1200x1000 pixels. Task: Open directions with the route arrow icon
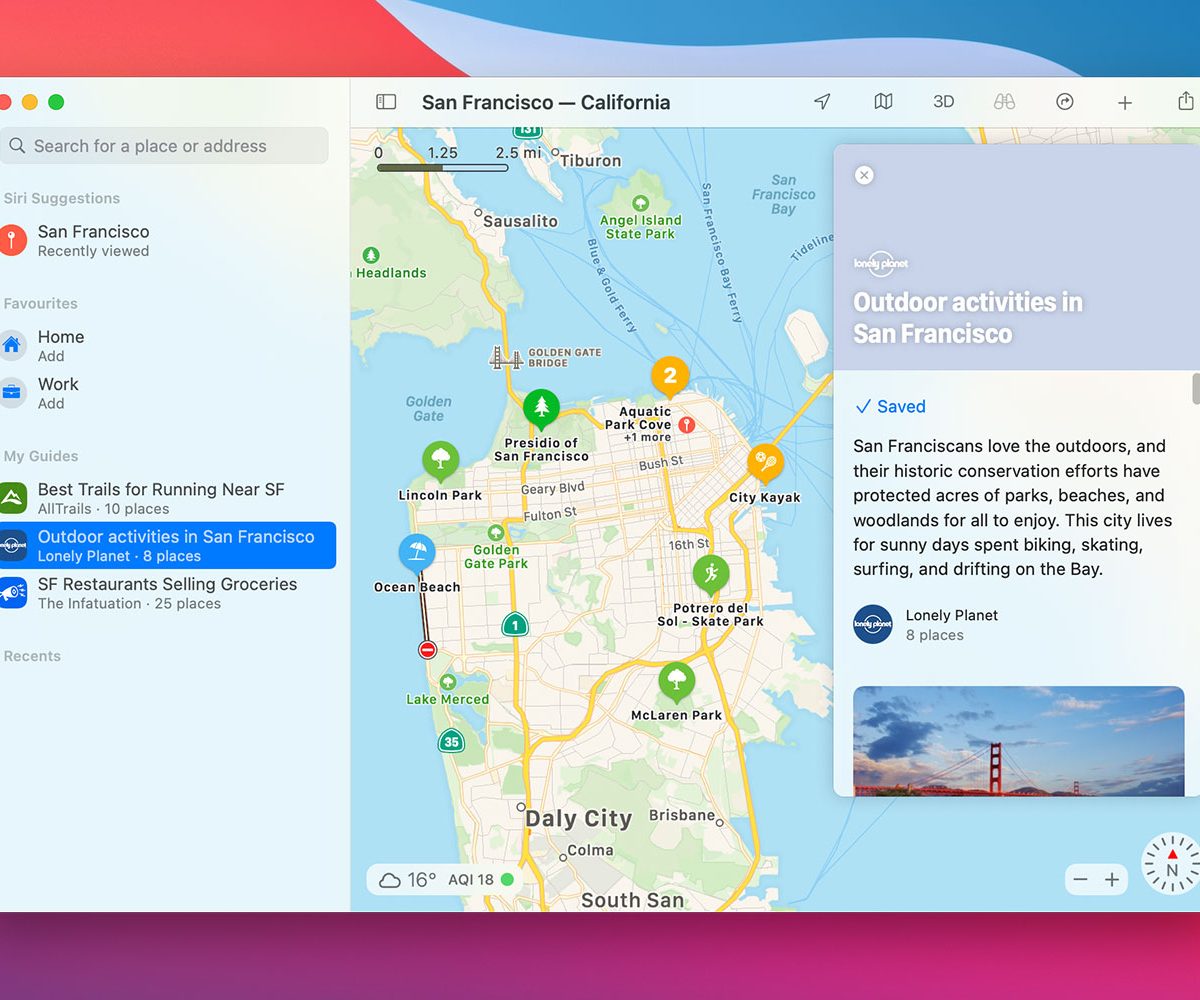pos(1065,102)
